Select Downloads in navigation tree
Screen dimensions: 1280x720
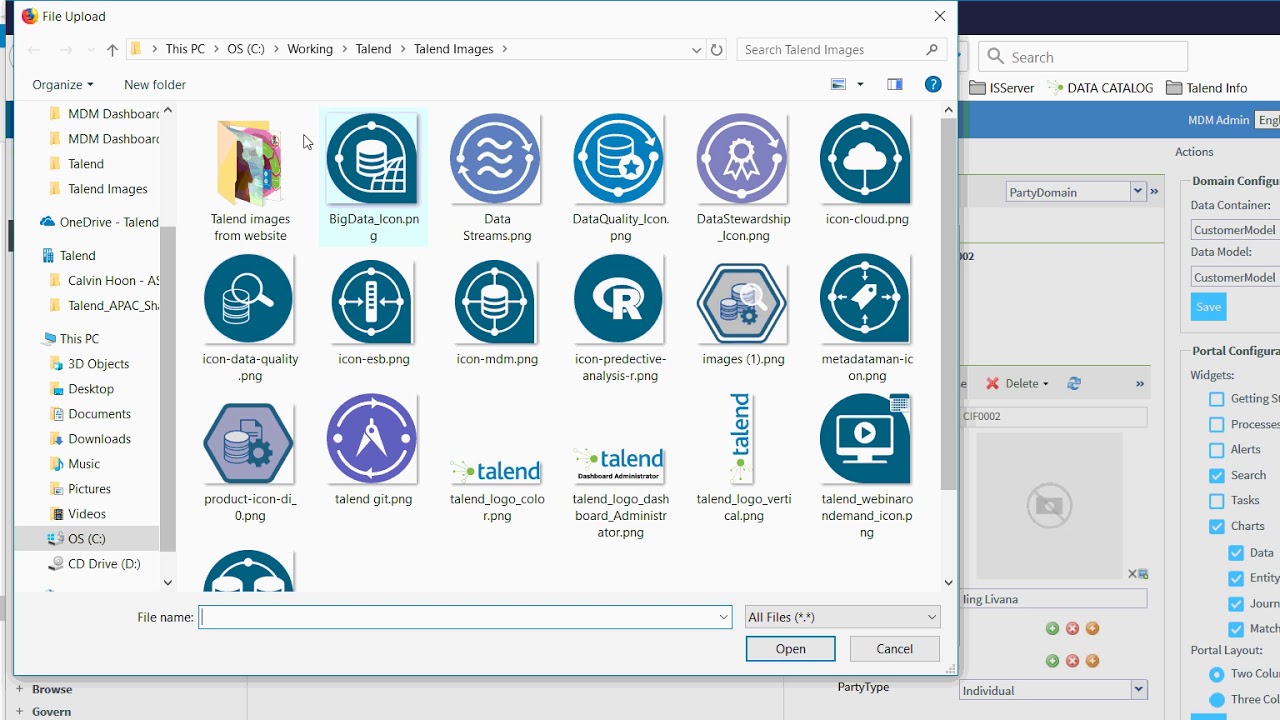(x=99, y=439)
